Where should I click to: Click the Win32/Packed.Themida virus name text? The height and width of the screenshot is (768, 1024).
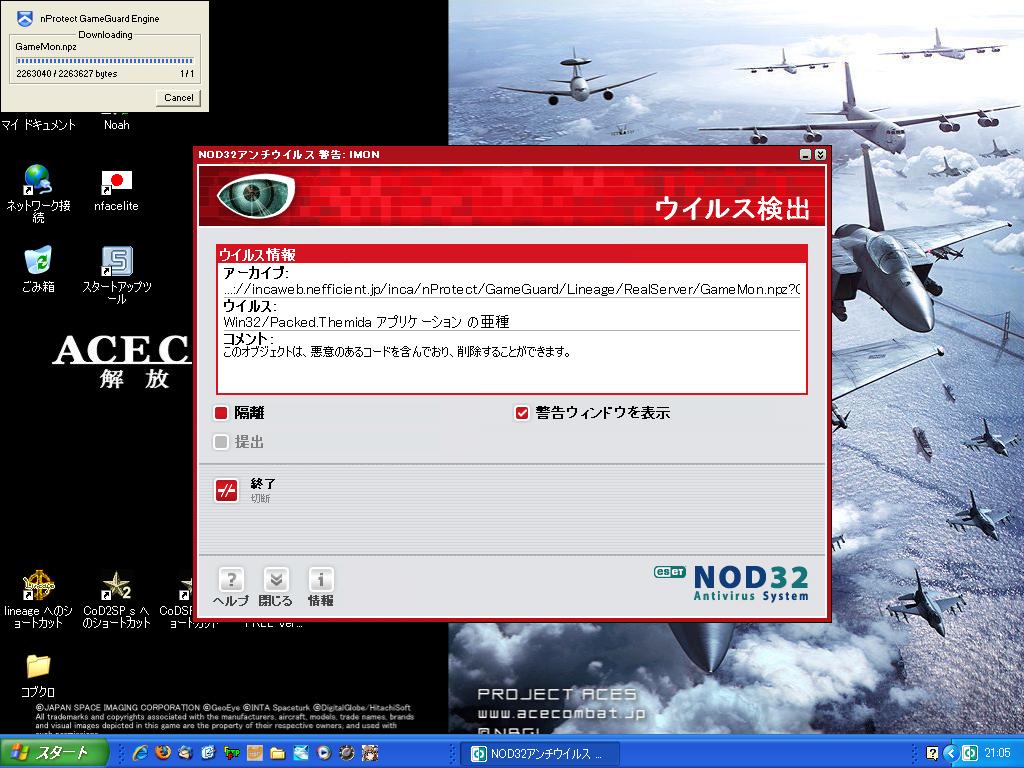(x=366, y=321)
